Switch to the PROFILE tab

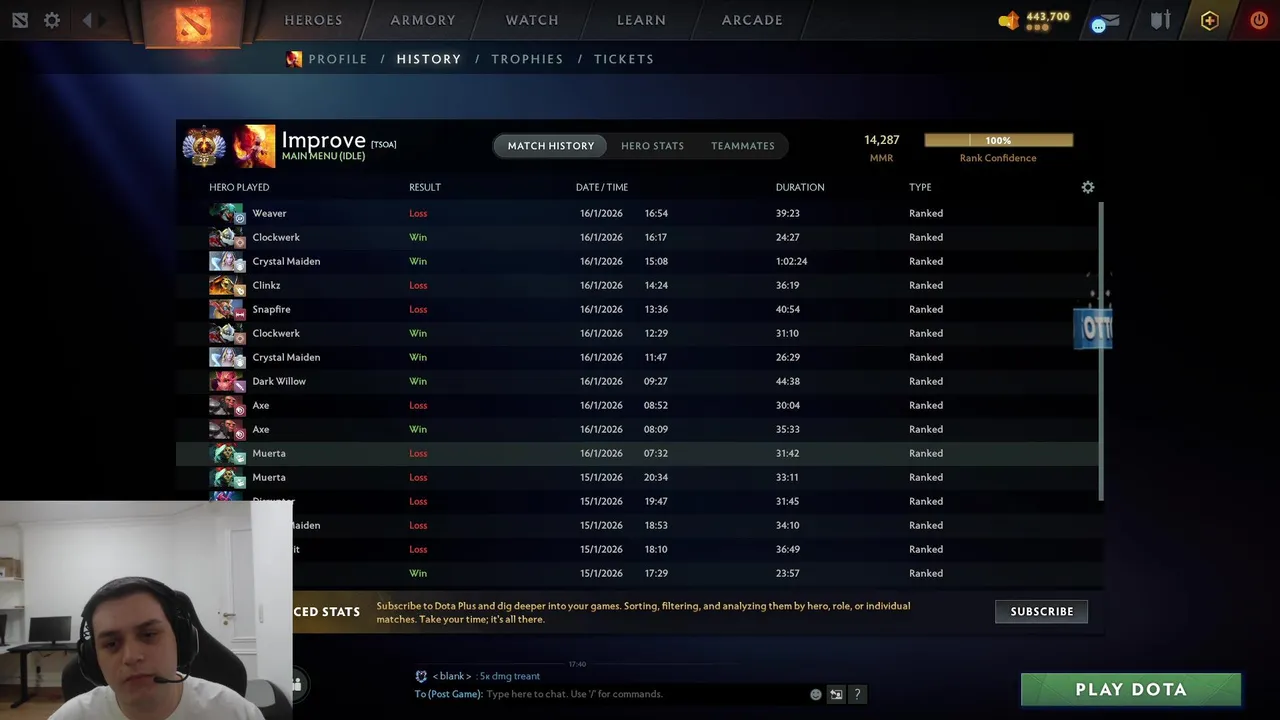coord(338,59)
